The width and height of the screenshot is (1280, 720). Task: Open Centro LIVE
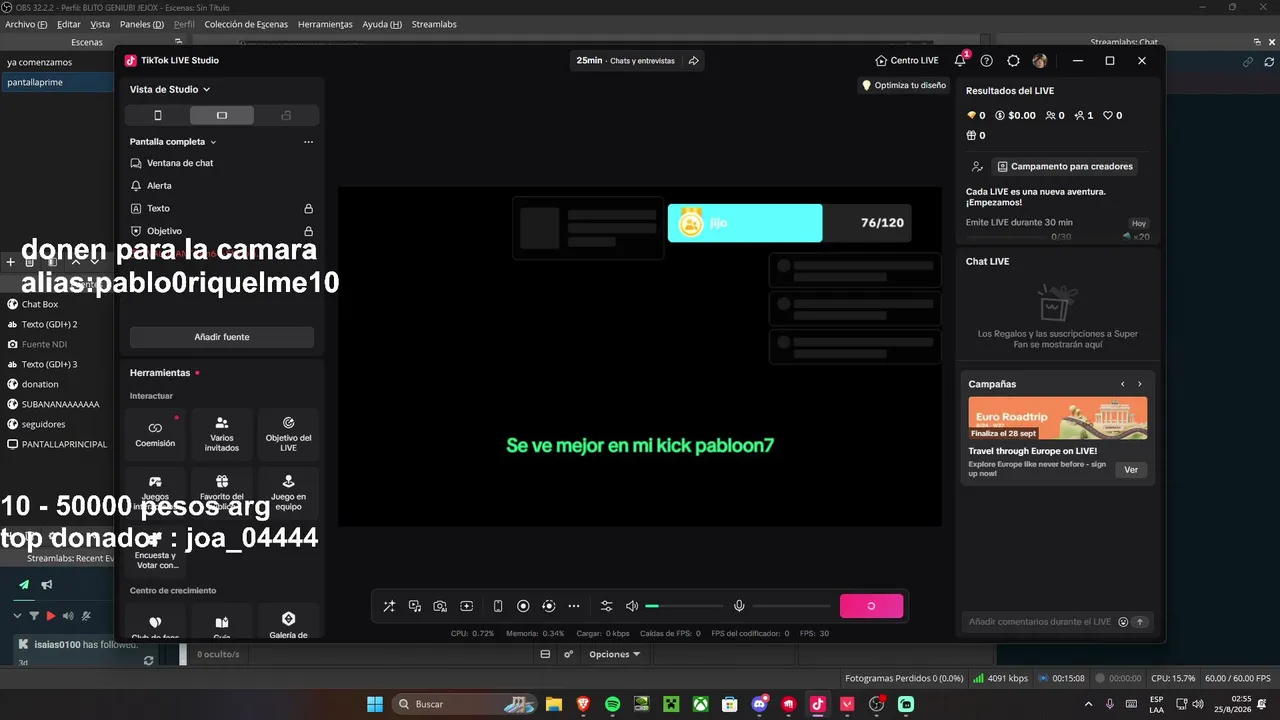907,60
